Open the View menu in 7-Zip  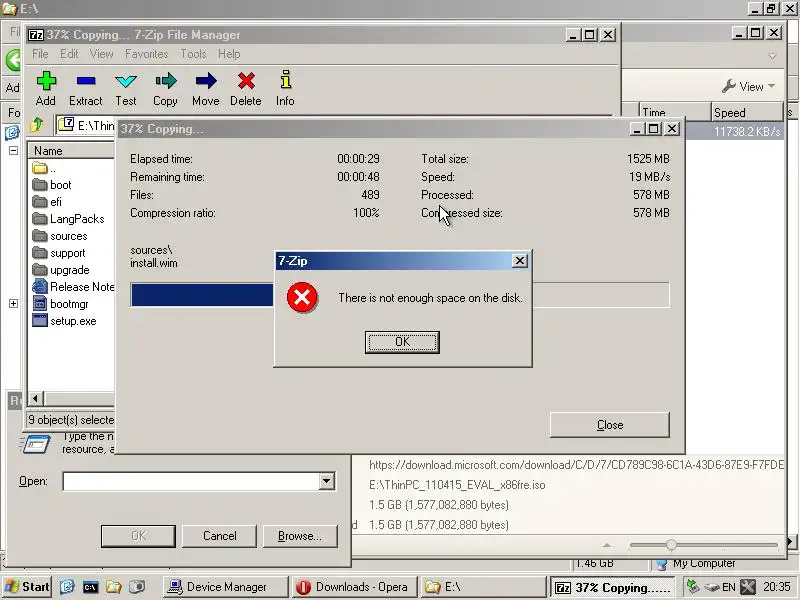pos(102,54)
